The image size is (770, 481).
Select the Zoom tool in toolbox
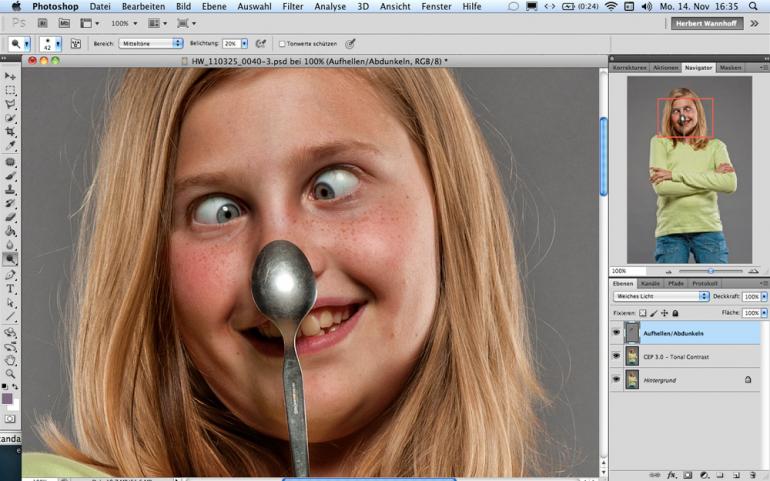pyautogui.click(x=10, y=374)
